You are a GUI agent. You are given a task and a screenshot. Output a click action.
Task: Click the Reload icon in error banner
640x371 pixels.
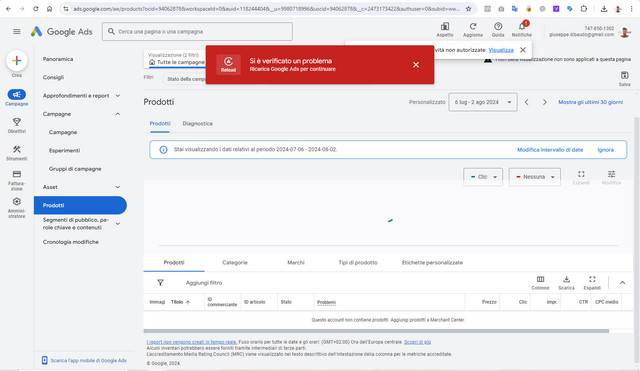coord(228,64)
